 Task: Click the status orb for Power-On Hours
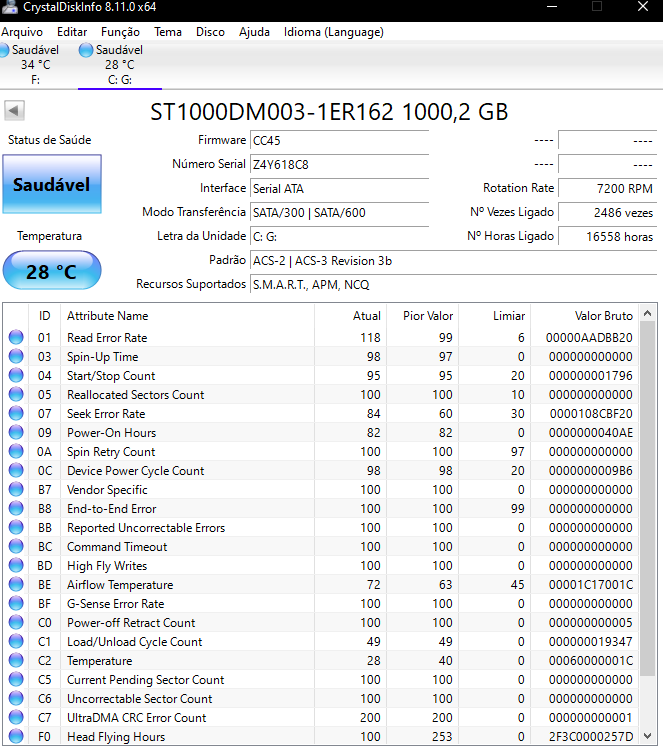pos(16,432)
